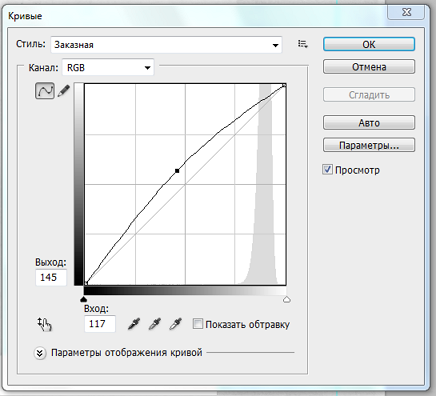
Task: Pick the white point eyedropper
Action: (175, 324)
